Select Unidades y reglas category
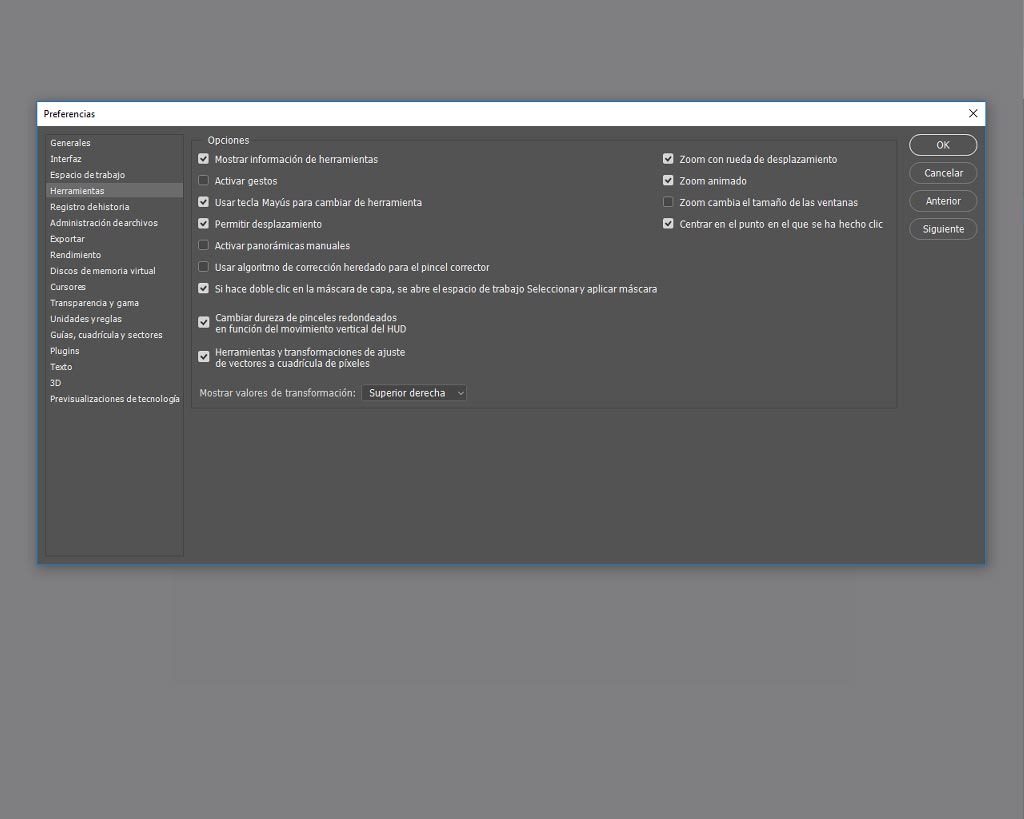 click(114, 319)
